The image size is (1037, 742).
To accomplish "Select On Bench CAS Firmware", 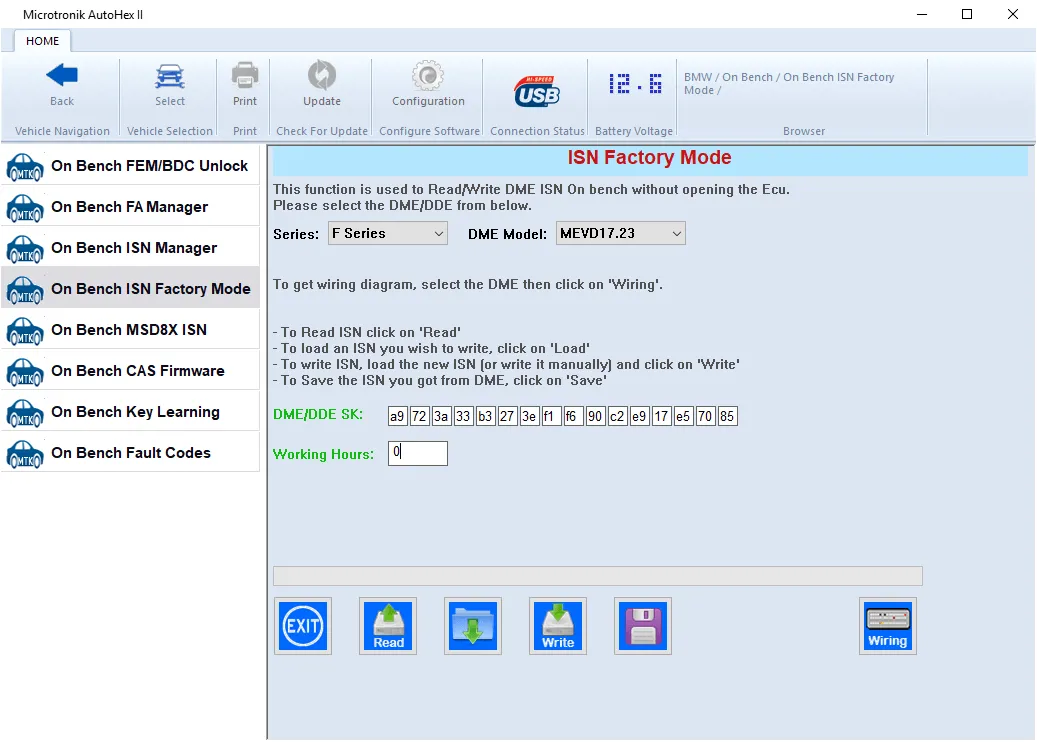I will tap(130, 371).
